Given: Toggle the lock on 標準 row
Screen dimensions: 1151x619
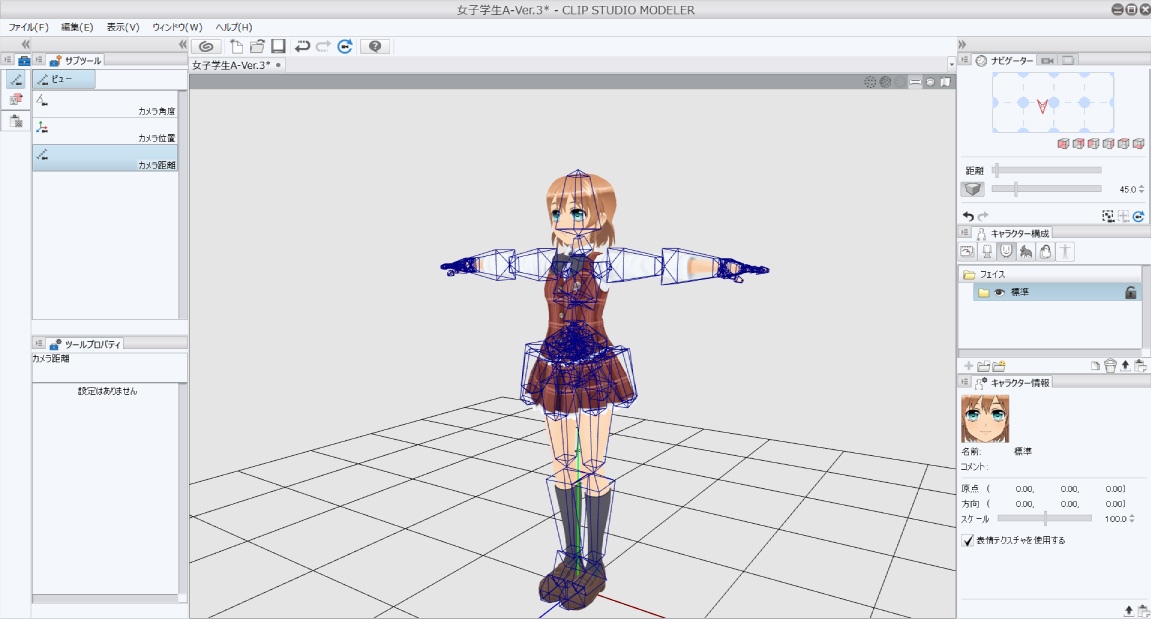Looking at the screenshot, I should 1130,292.
